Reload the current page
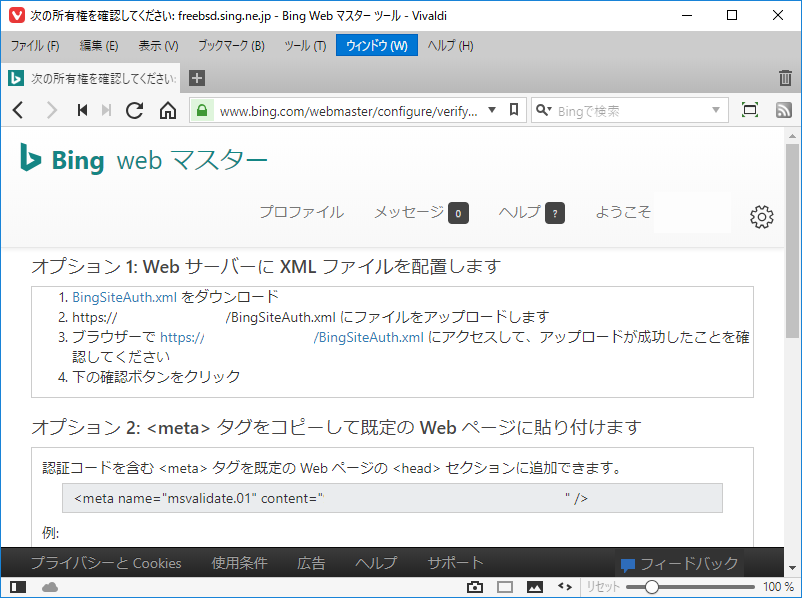The width and height of the screenshot is (802, 598). point(135,110)
